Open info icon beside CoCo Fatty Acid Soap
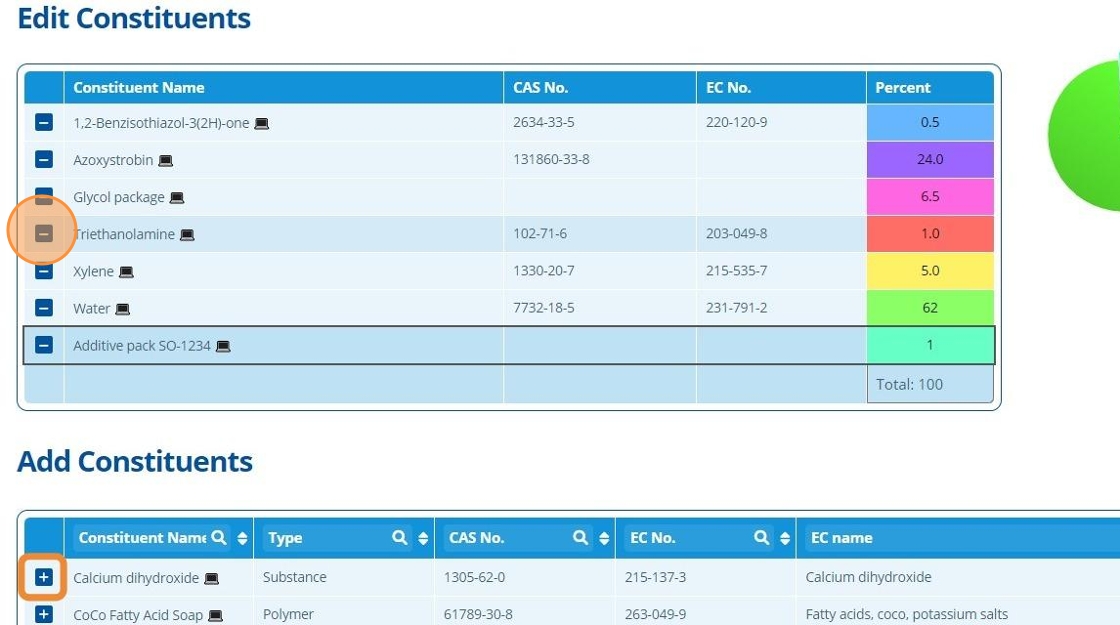This screenshot has width=1120, height=625. click(215, 616)
